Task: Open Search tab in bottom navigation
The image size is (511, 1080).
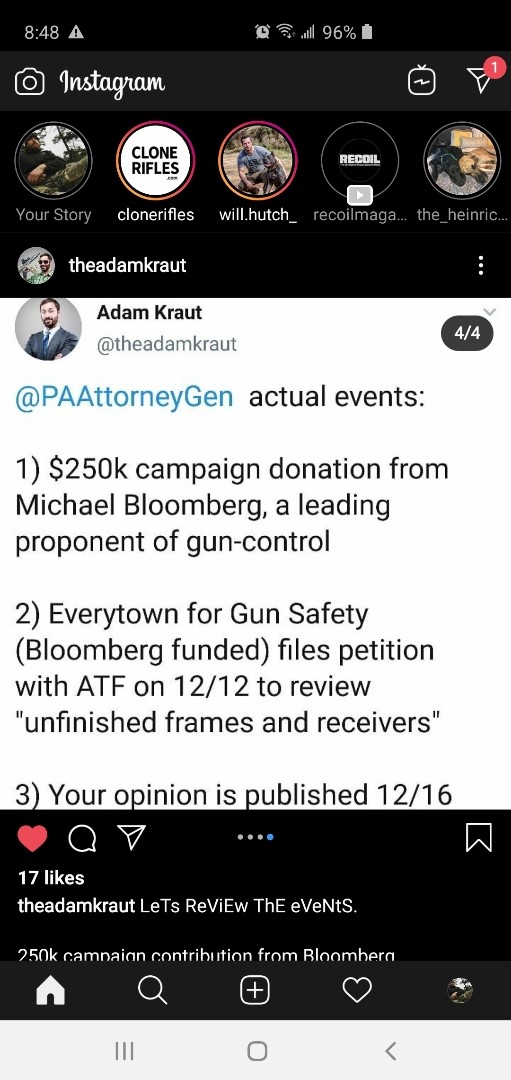Action: point(152,990)
